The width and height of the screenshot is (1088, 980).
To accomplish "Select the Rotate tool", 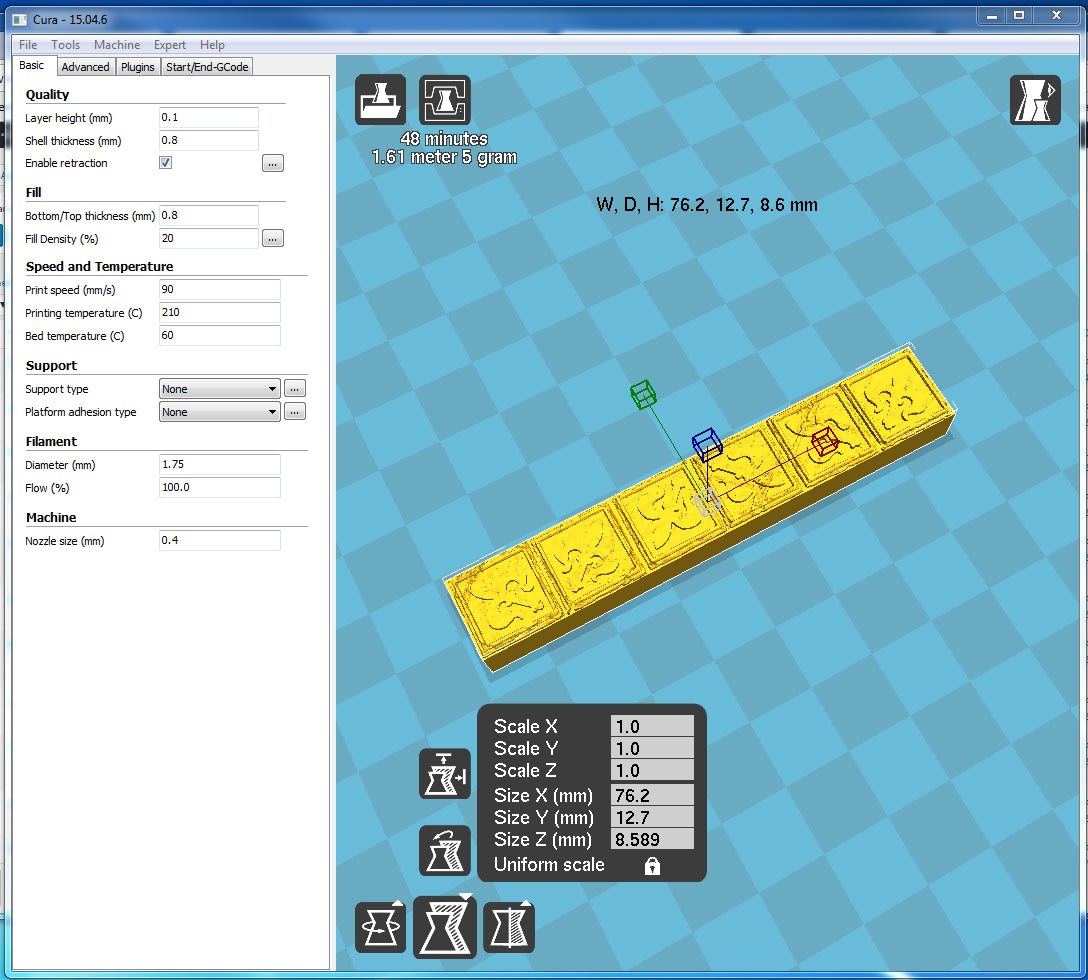I will pos(381,927).
